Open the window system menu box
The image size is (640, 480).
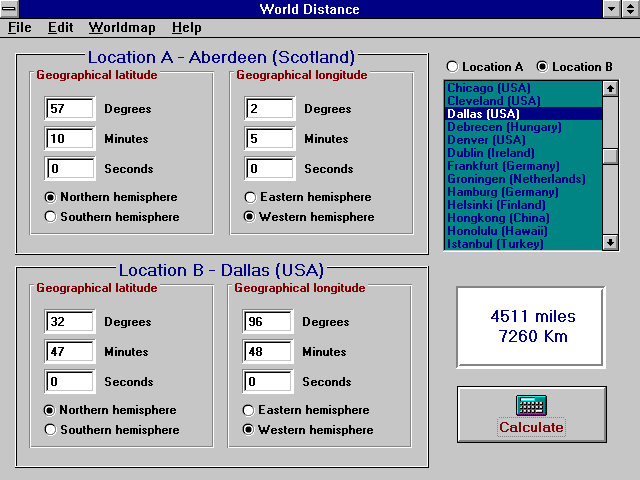tap(12, 10)
